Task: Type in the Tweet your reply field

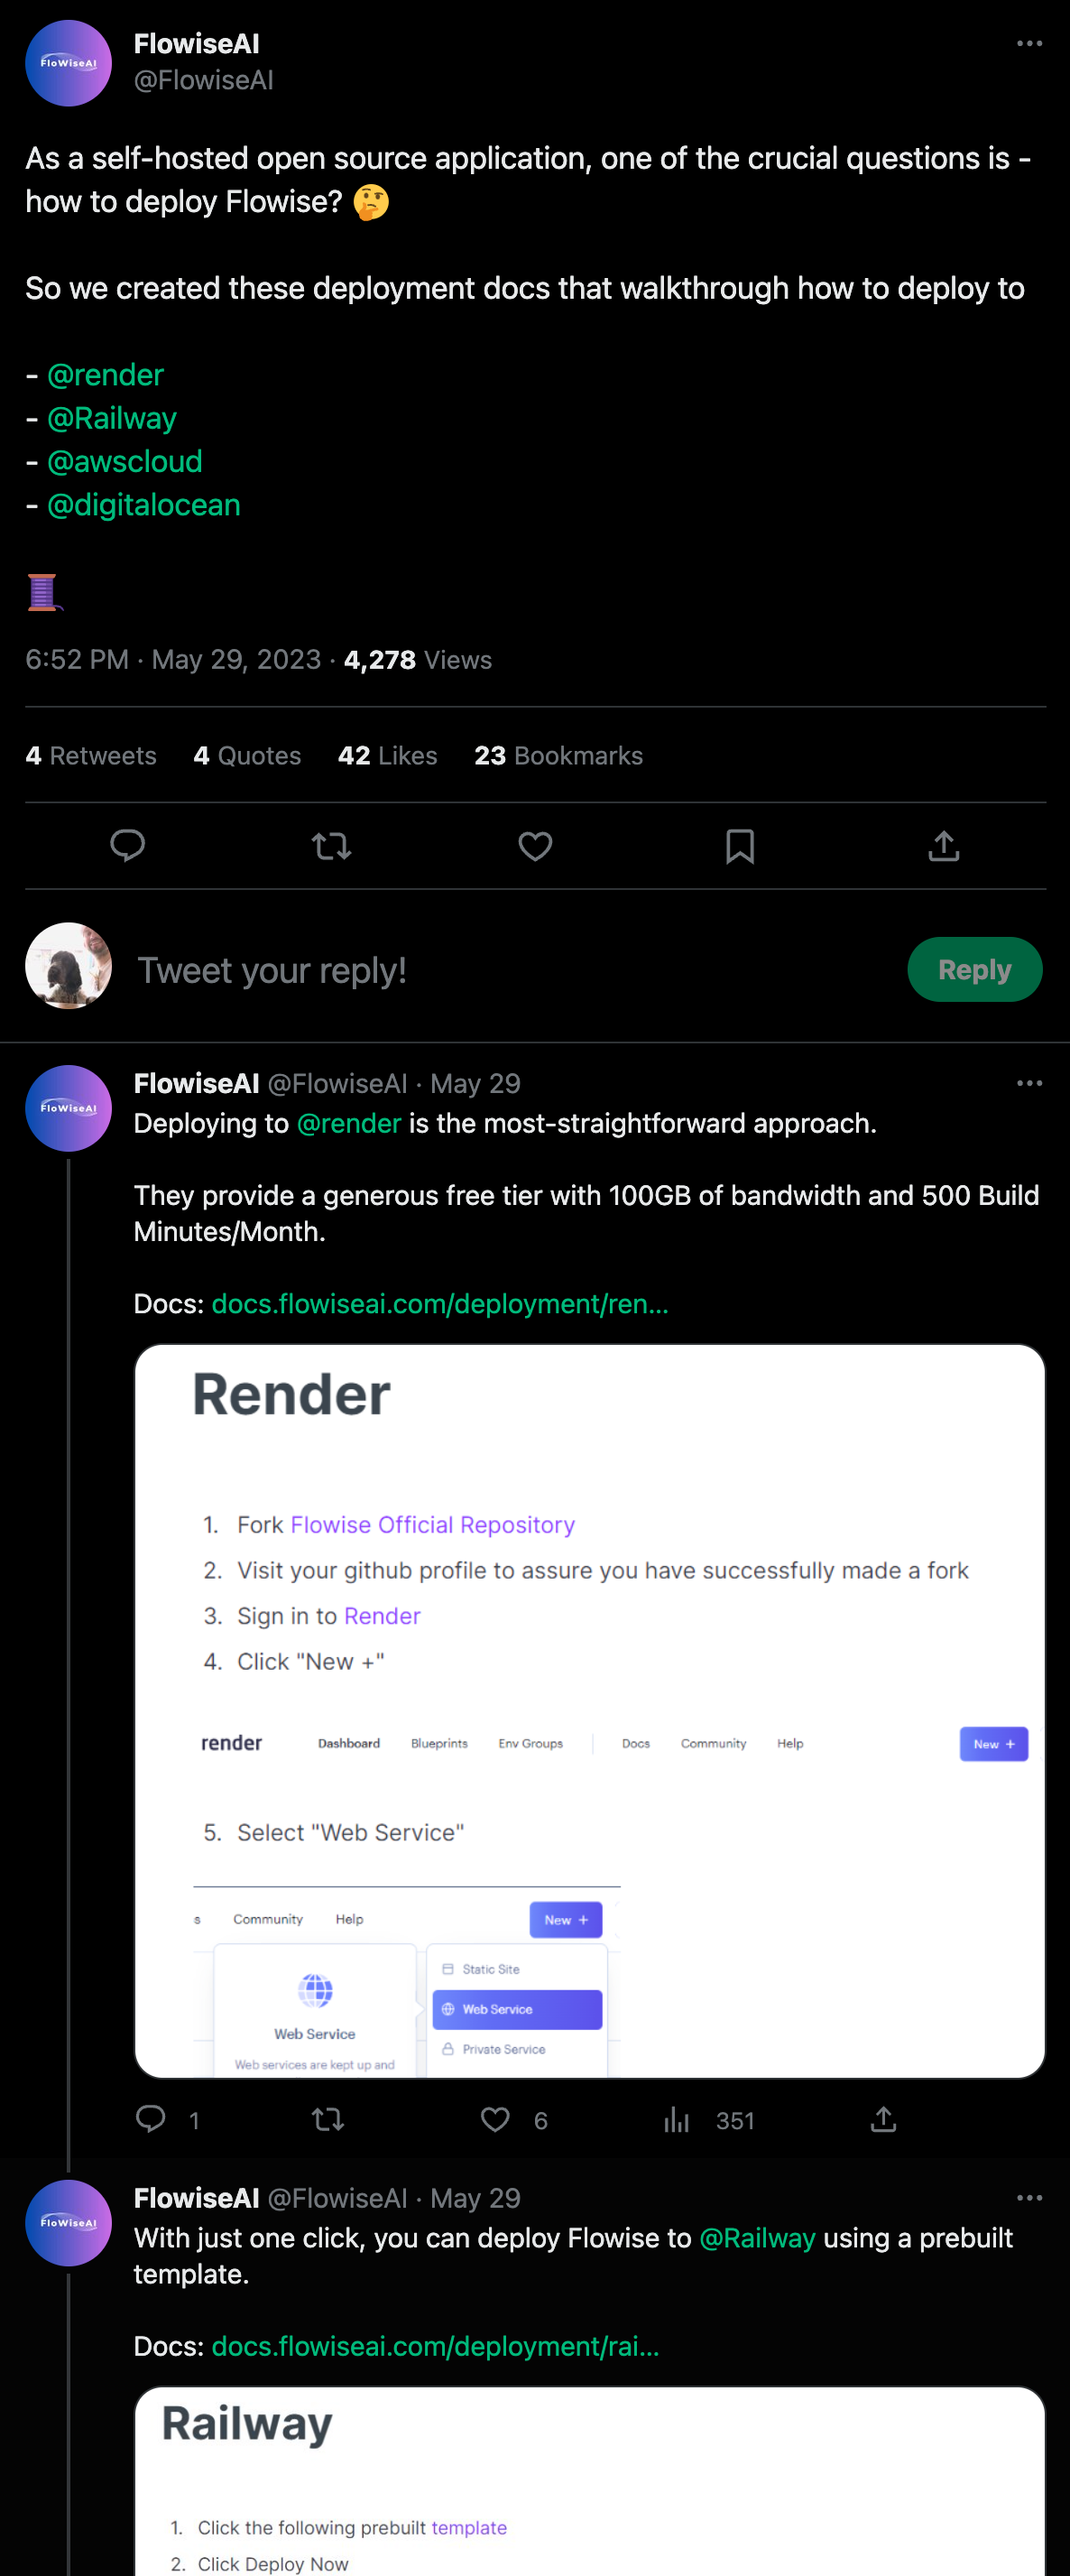Action: pos(500,970)
